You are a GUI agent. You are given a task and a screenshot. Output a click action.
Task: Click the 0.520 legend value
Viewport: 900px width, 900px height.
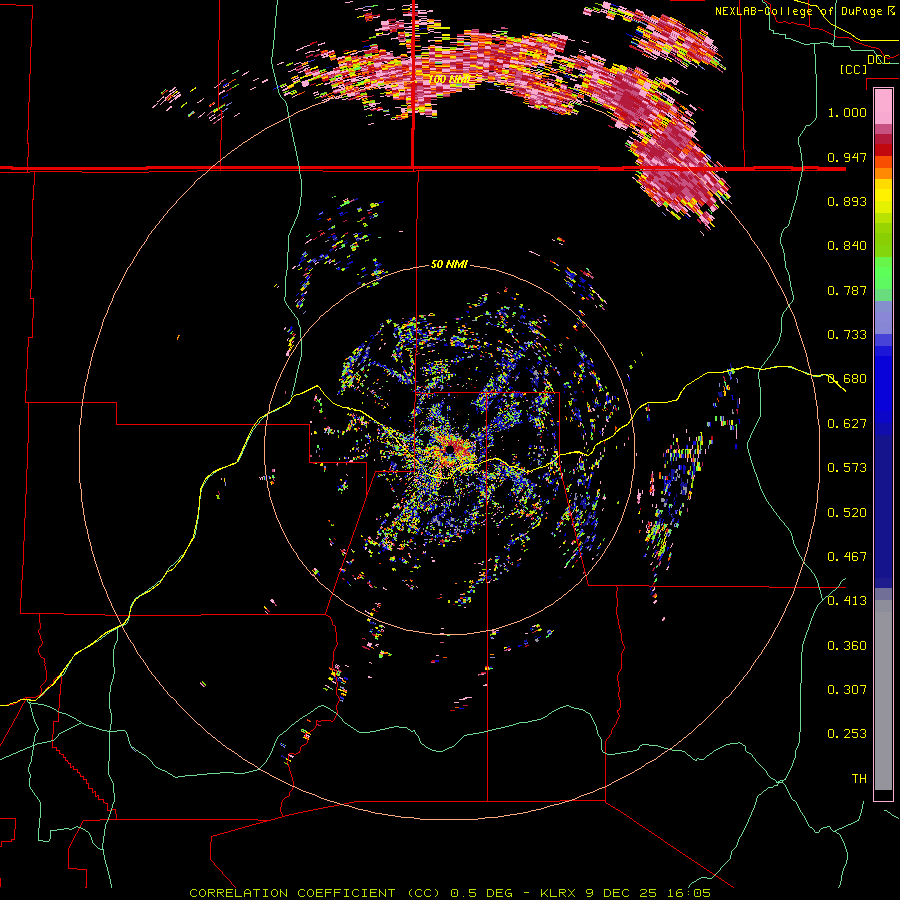click(x=847, y=513)
